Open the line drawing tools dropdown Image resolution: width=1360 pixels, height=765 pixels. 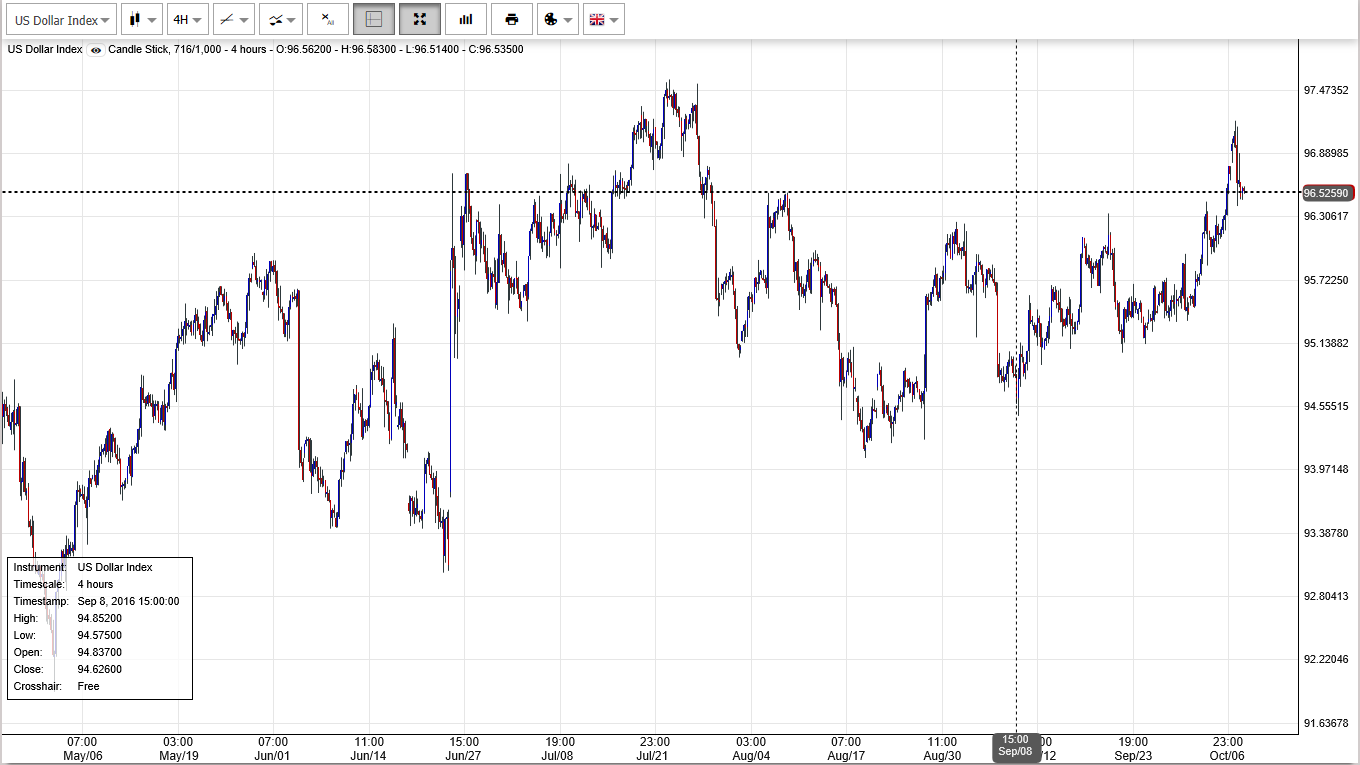pyautogui.click(x=234, y=19)
